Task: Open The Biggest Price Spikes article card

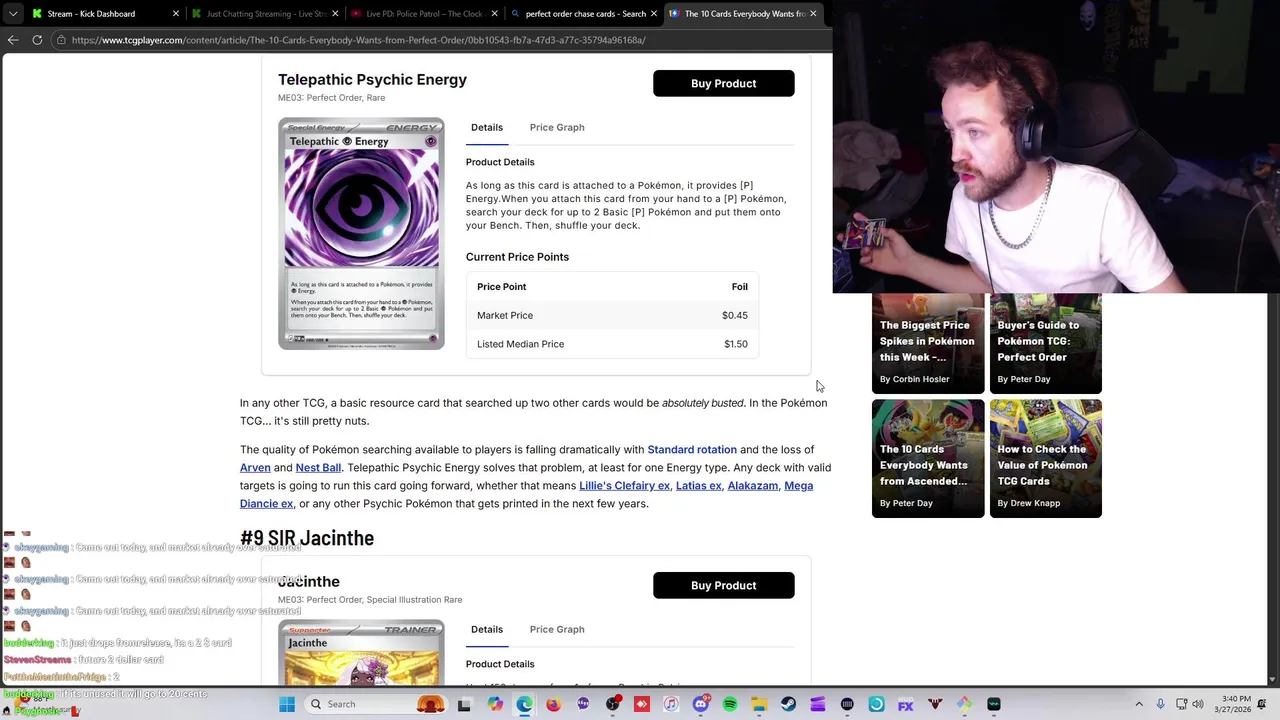Action: [x=928, y=342]
